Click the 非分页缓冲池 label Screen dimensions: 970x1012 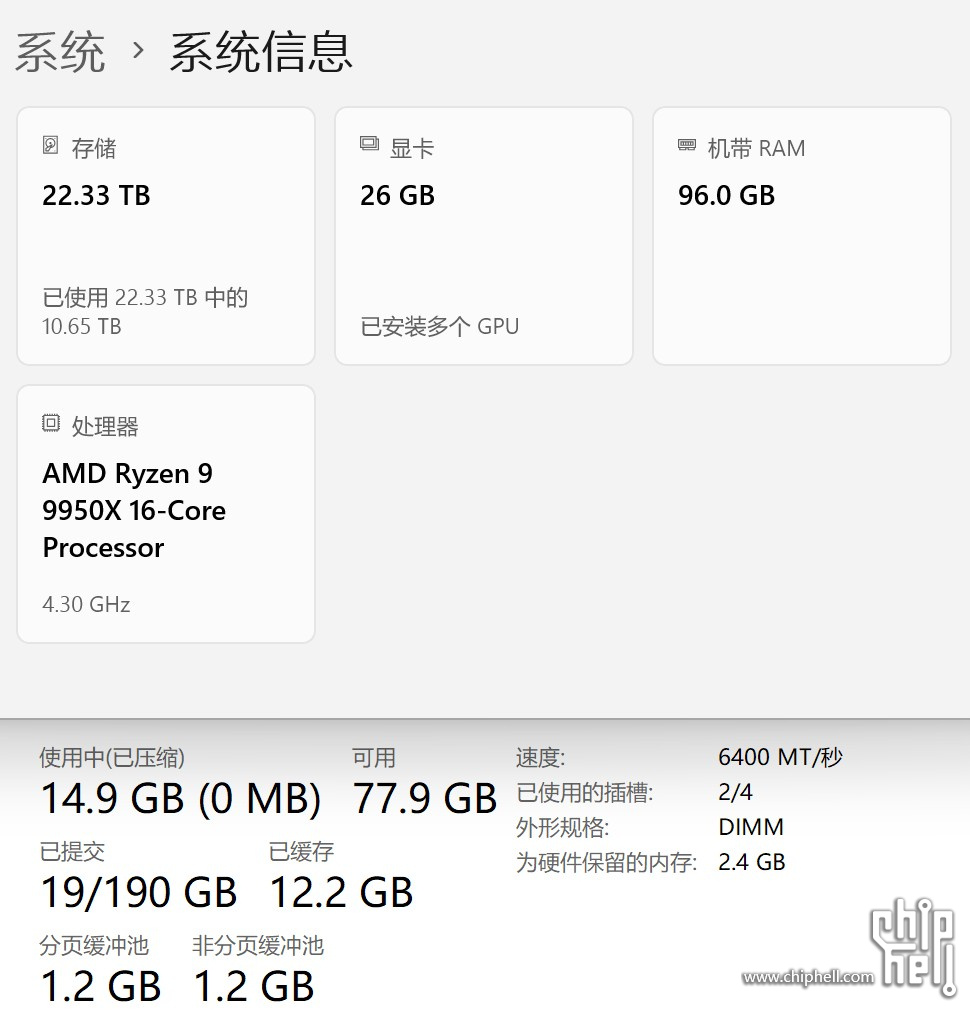click(x=258, y=946)
